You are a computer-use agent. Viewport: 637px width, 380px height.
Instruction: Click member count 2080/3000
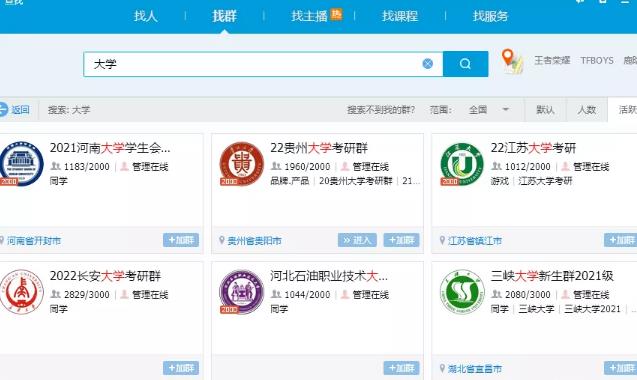(528, 295)
